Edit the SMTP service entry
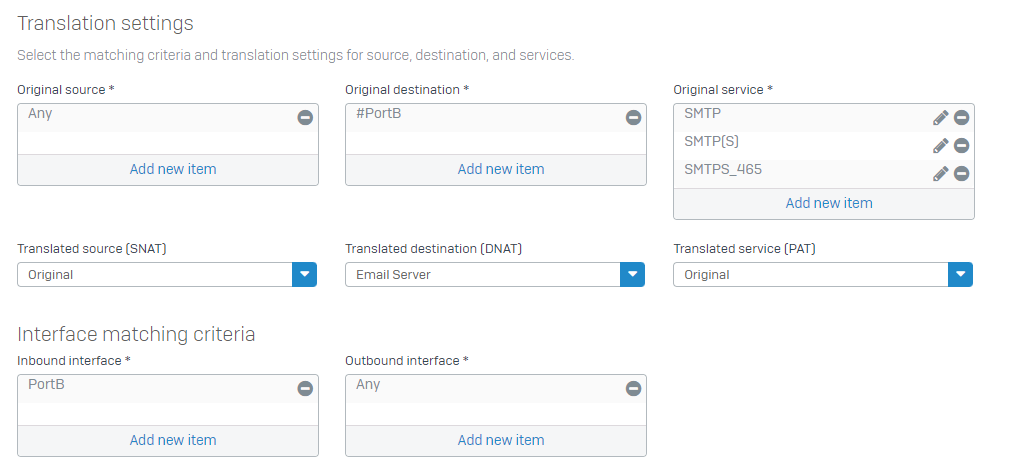The image size is (1029, 464). [940, 117]
